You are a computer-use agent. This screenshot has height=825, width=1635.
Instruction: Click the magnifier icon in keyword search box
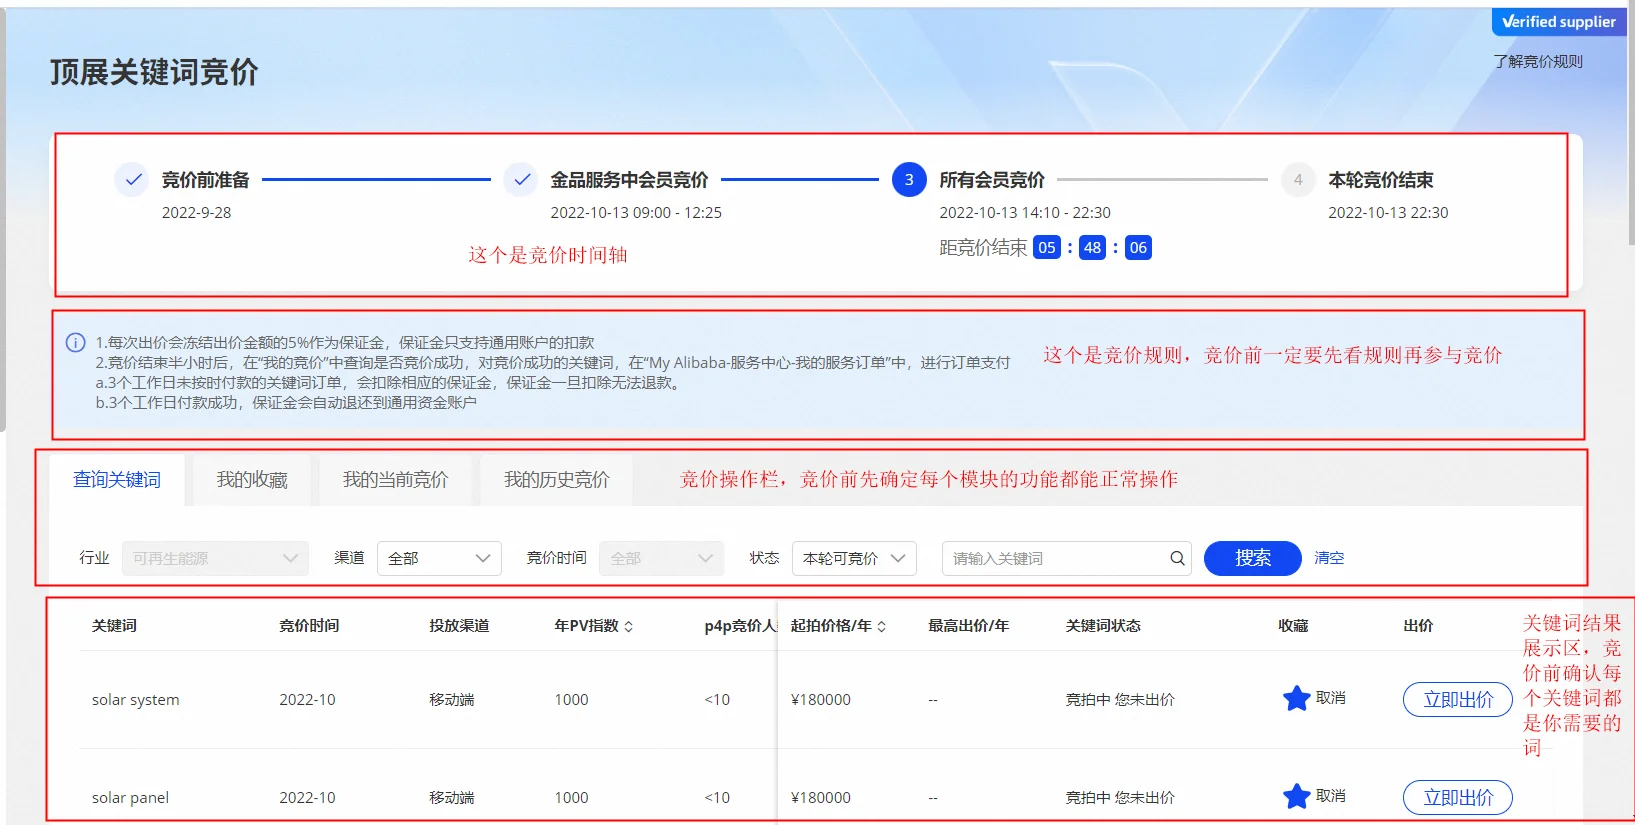(x=1177, y=558)
